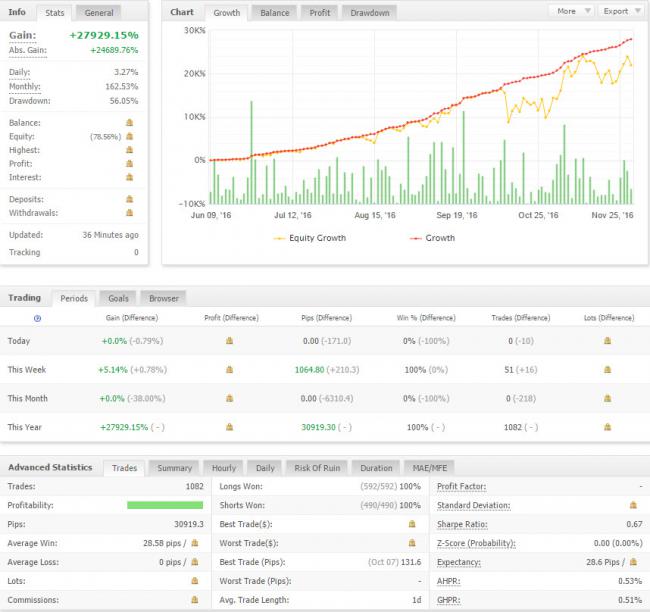
Task: Click the lock icon next to Withdrawals
Action: [x=129, y=213]
